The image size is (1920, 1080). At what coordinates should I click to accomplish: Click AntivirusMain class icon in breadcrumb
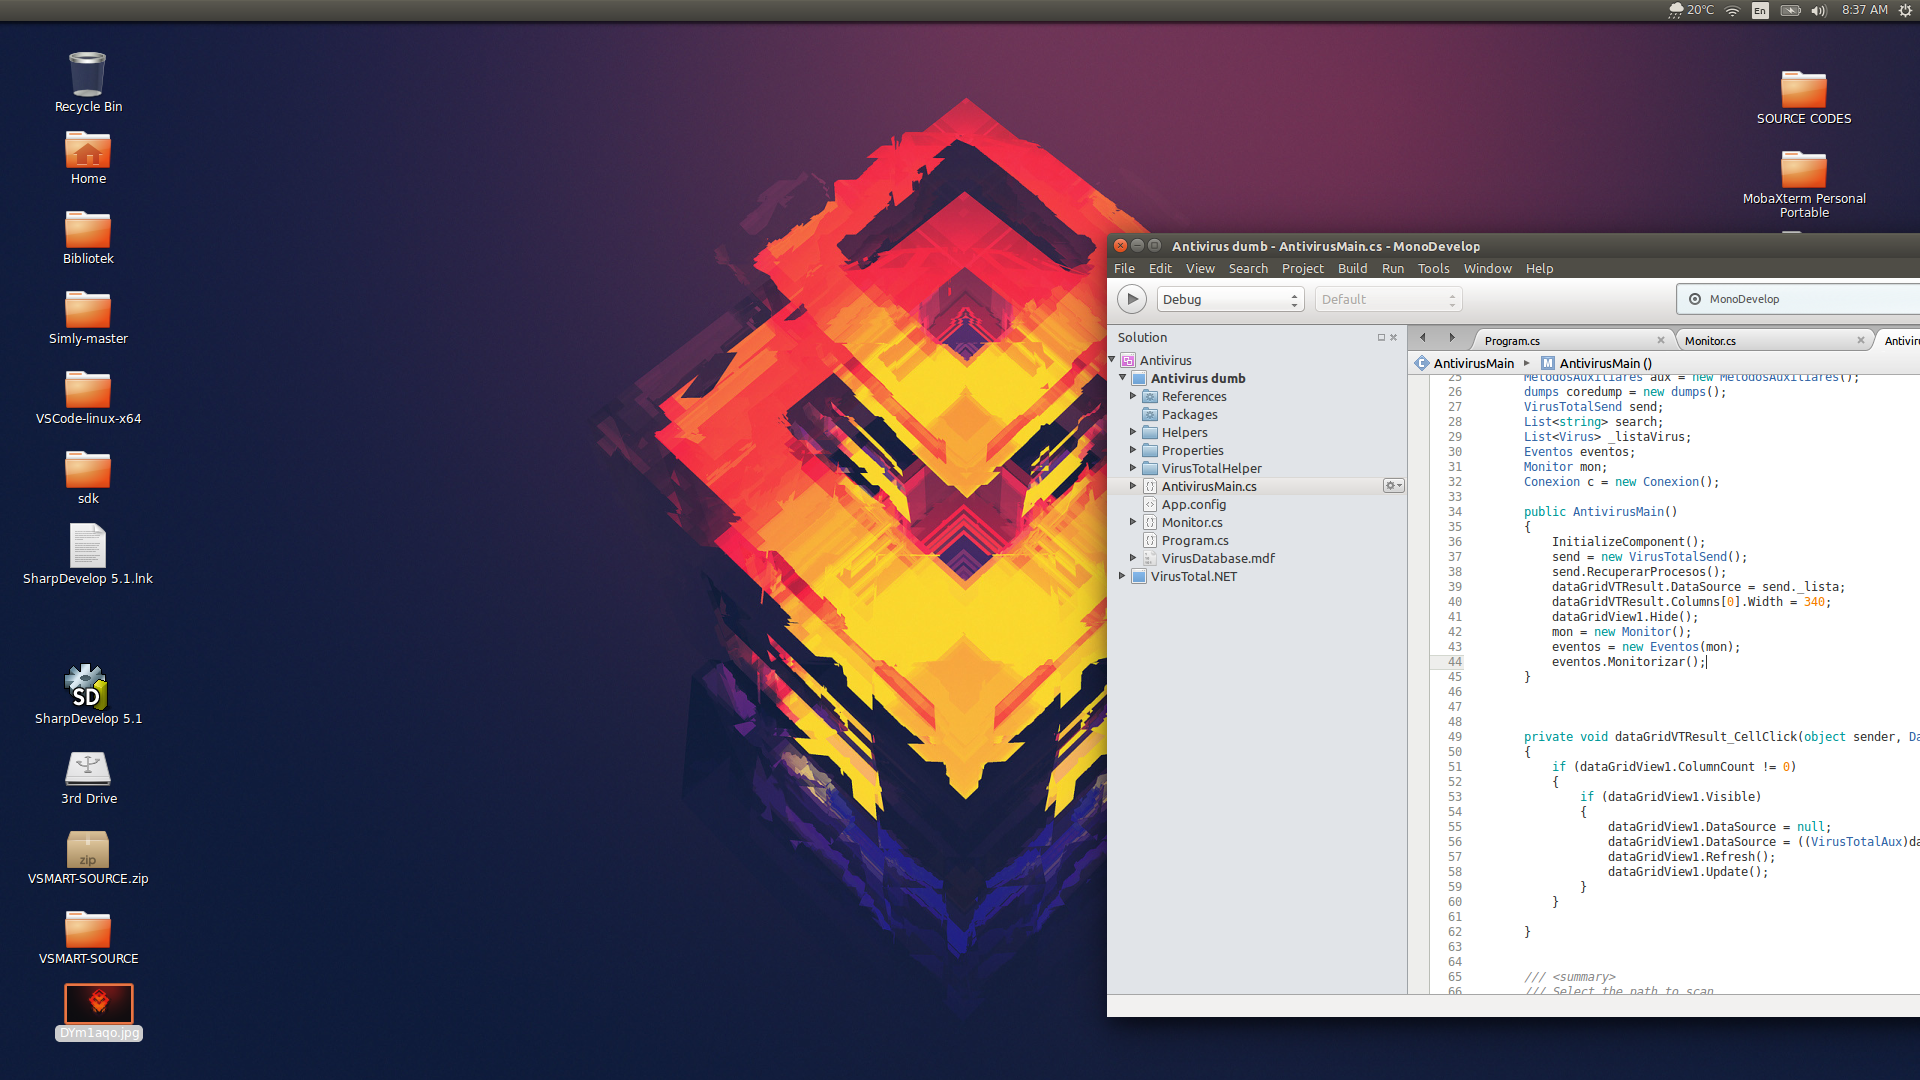pyautogui.click(x=1422, y=363)
